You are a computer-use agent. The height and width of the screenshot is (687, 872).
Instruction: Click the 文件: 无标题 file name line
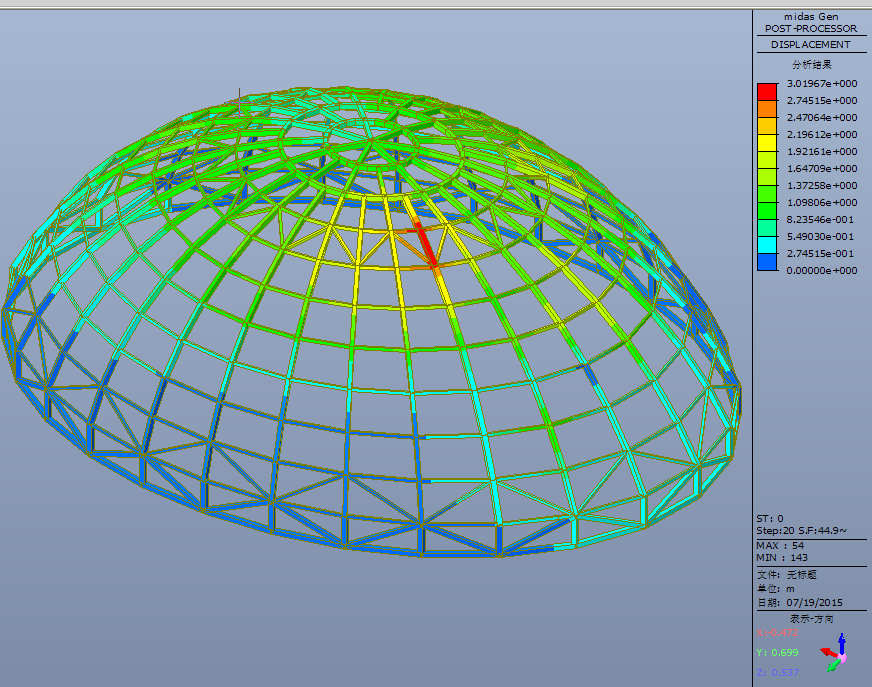pyautogui.click(x=787, y=575)
